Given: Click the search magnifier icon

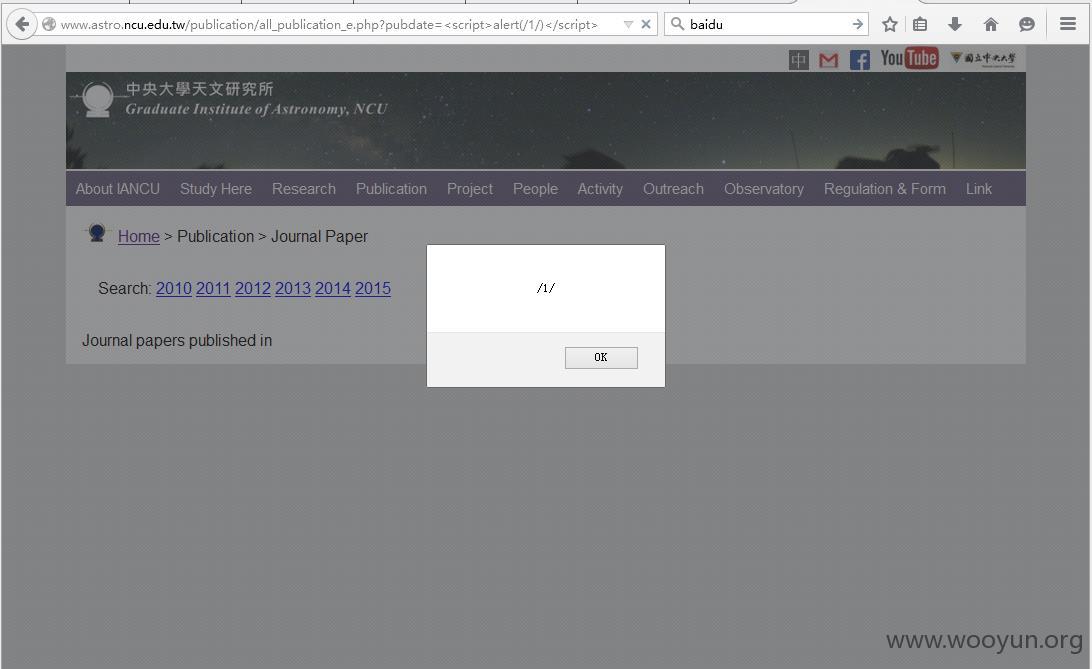Looking at the screenshot, I should tap(677, 24).
